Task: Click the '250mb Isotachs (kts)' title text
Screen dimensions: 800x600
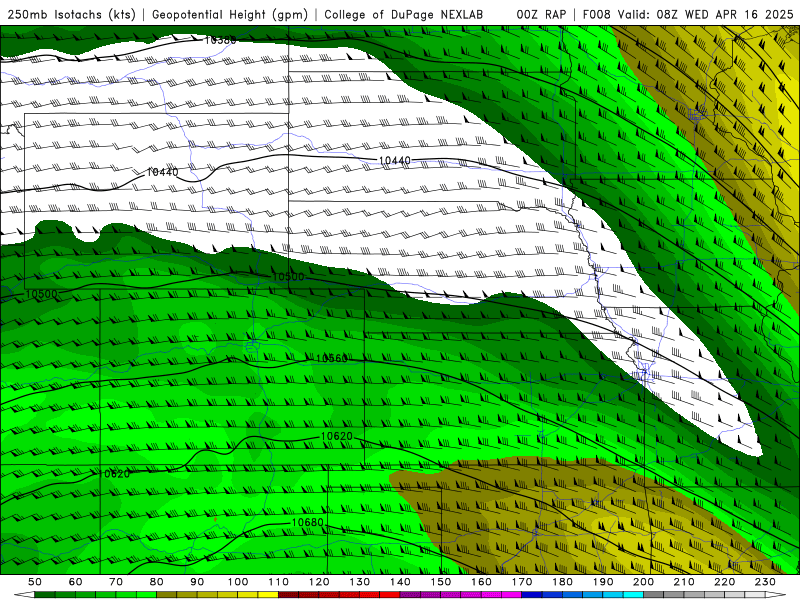Action: [71, 14]
